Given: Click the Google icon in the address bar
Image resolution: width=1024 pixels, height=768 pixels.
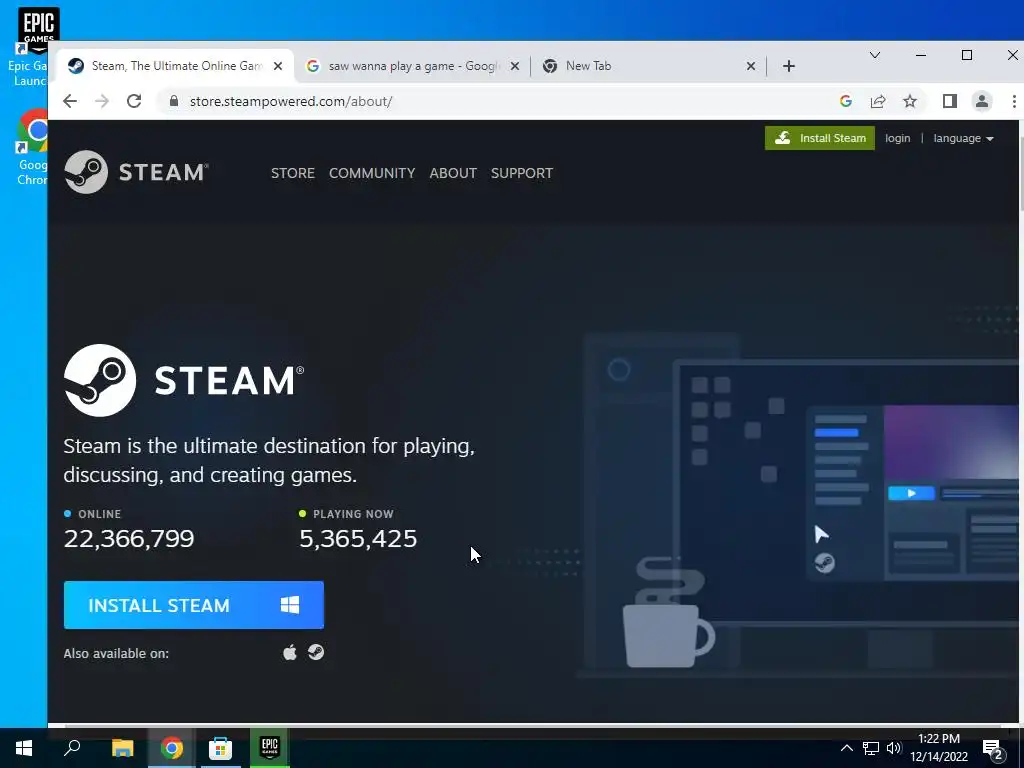Looking at the screenshot, I should pos(846,101).
